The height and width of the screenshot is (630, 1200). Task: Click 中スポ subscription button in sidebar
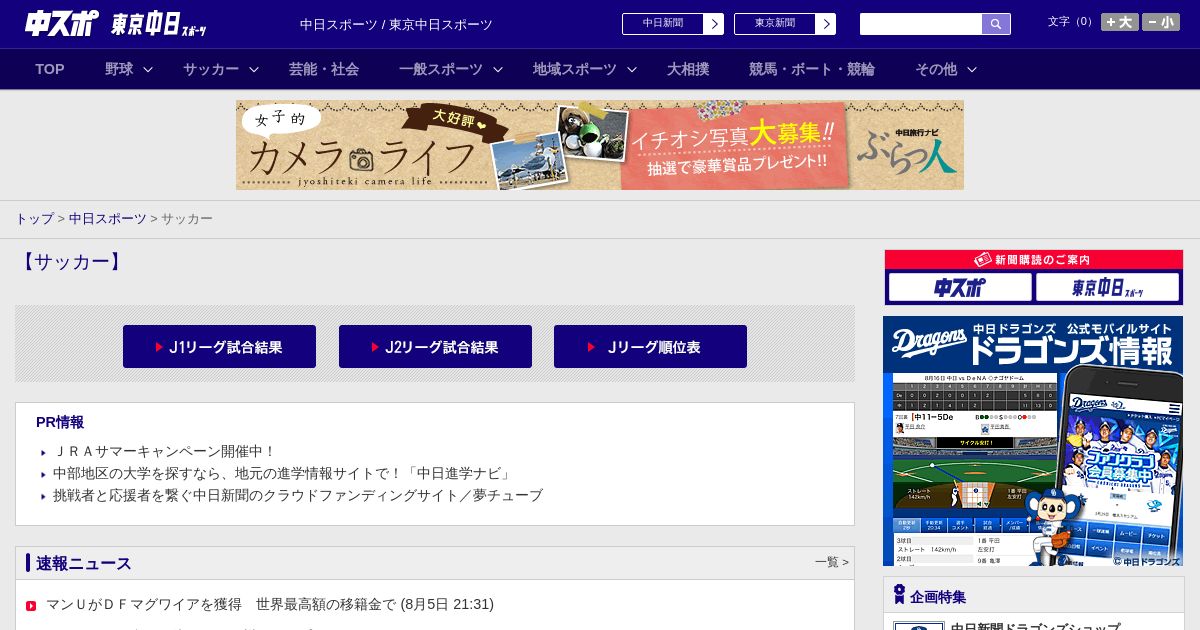click(960, 287)
